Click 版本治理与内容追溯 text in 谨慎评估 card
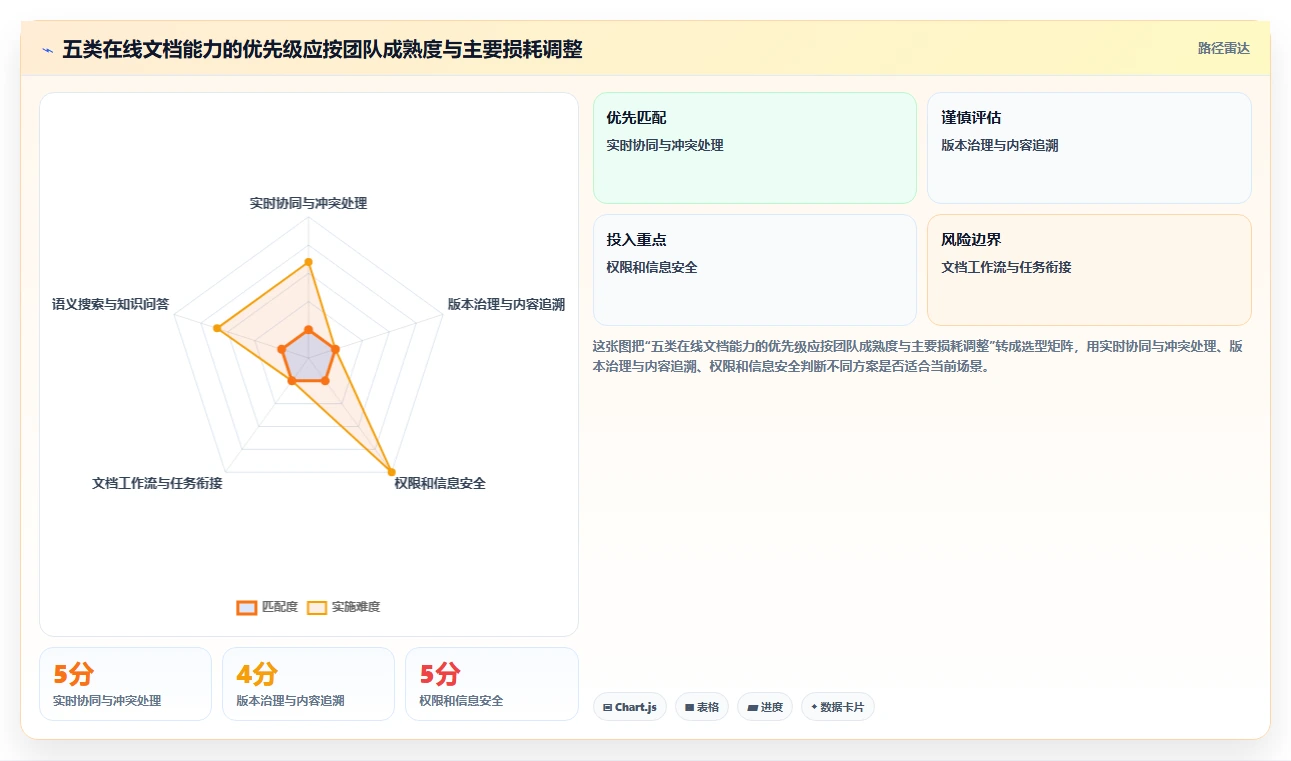 click(1000, 145)
